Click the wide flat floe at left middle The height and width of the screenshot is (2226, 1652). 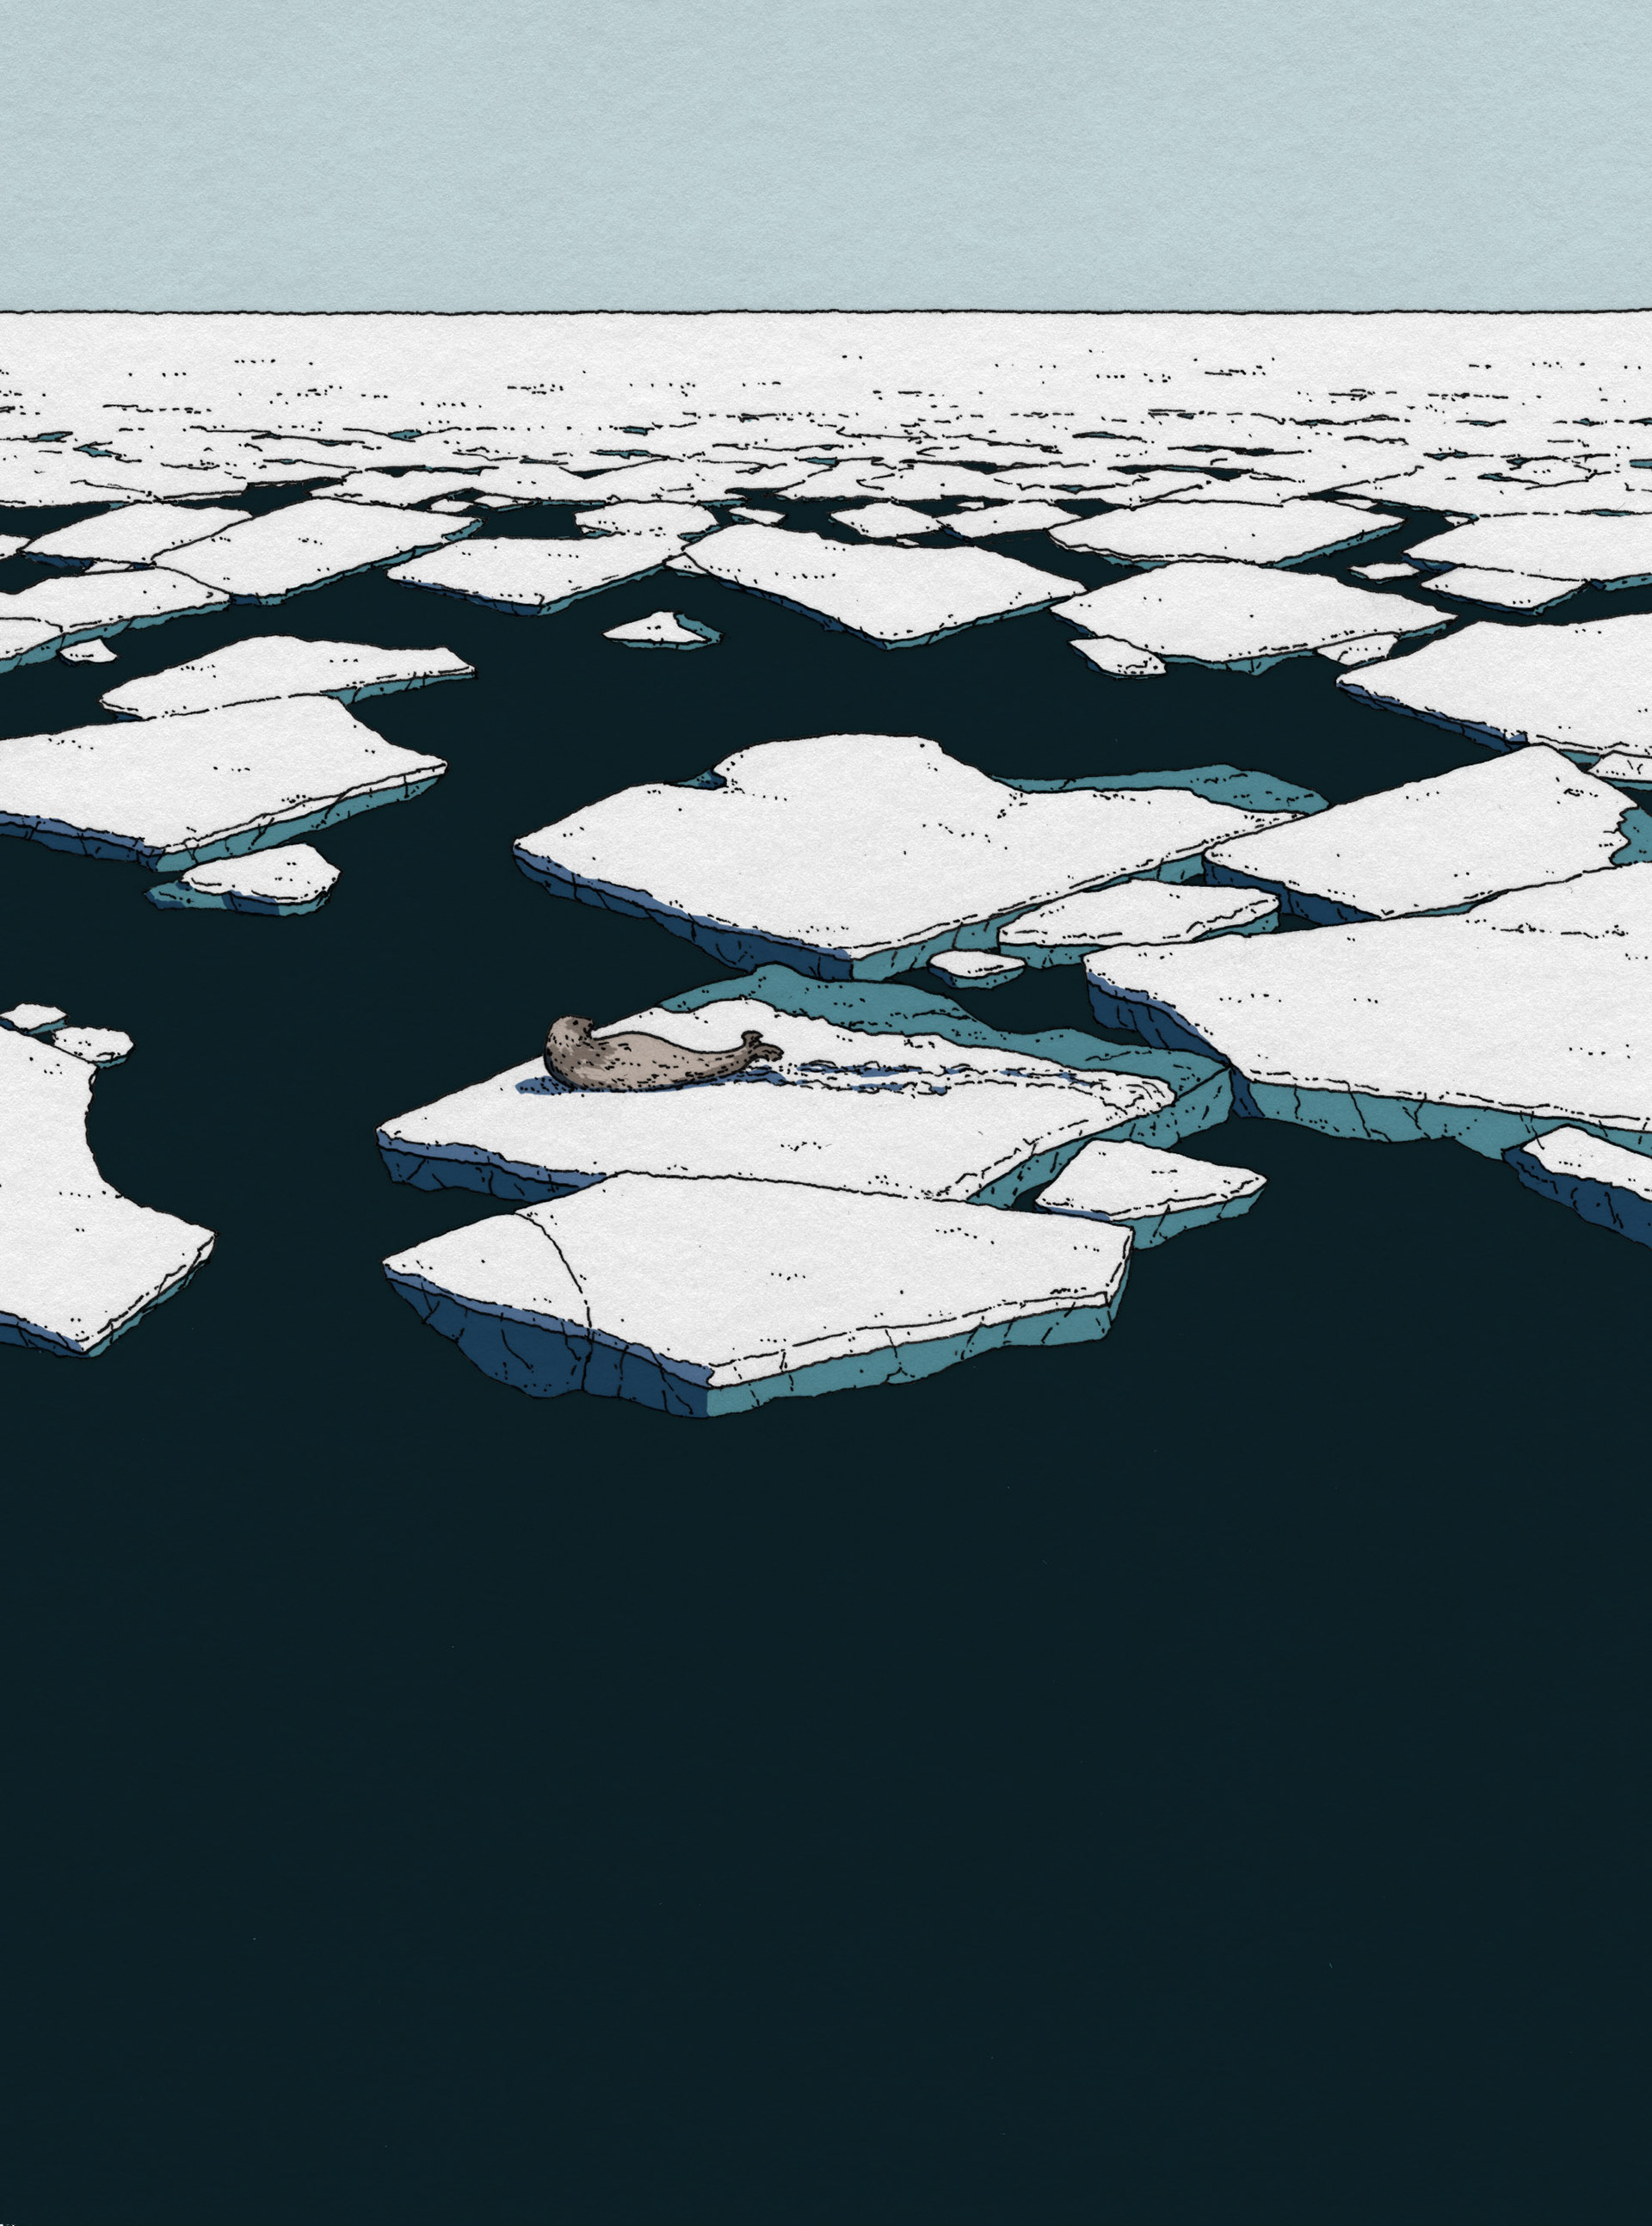click(200, 775)
